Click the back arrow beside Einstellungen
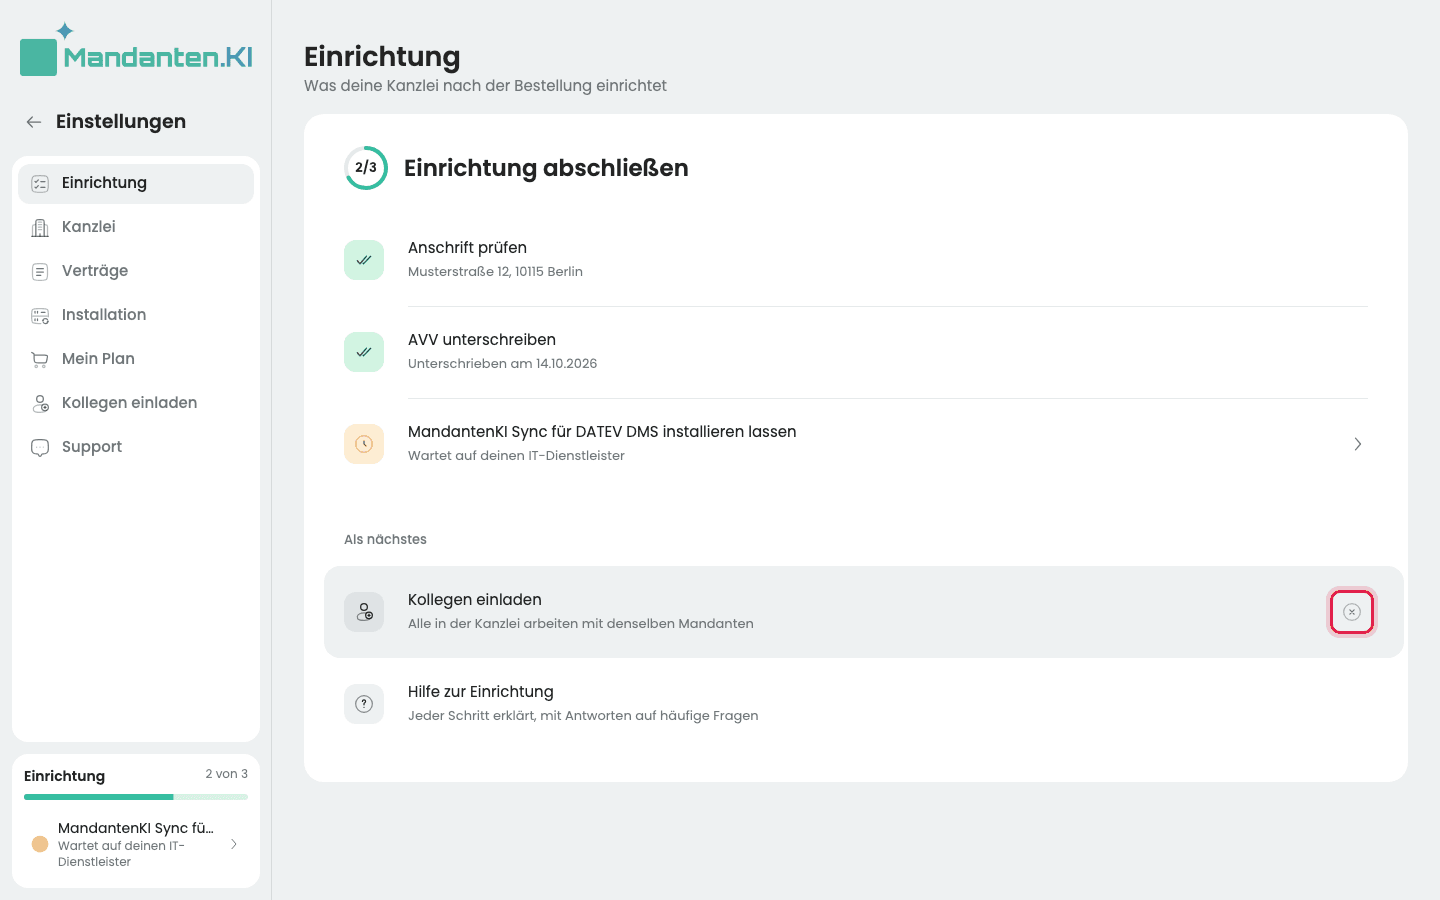The width and height of the screenshot is (1440, 900). pyautogui.click(x=34, y=122)
